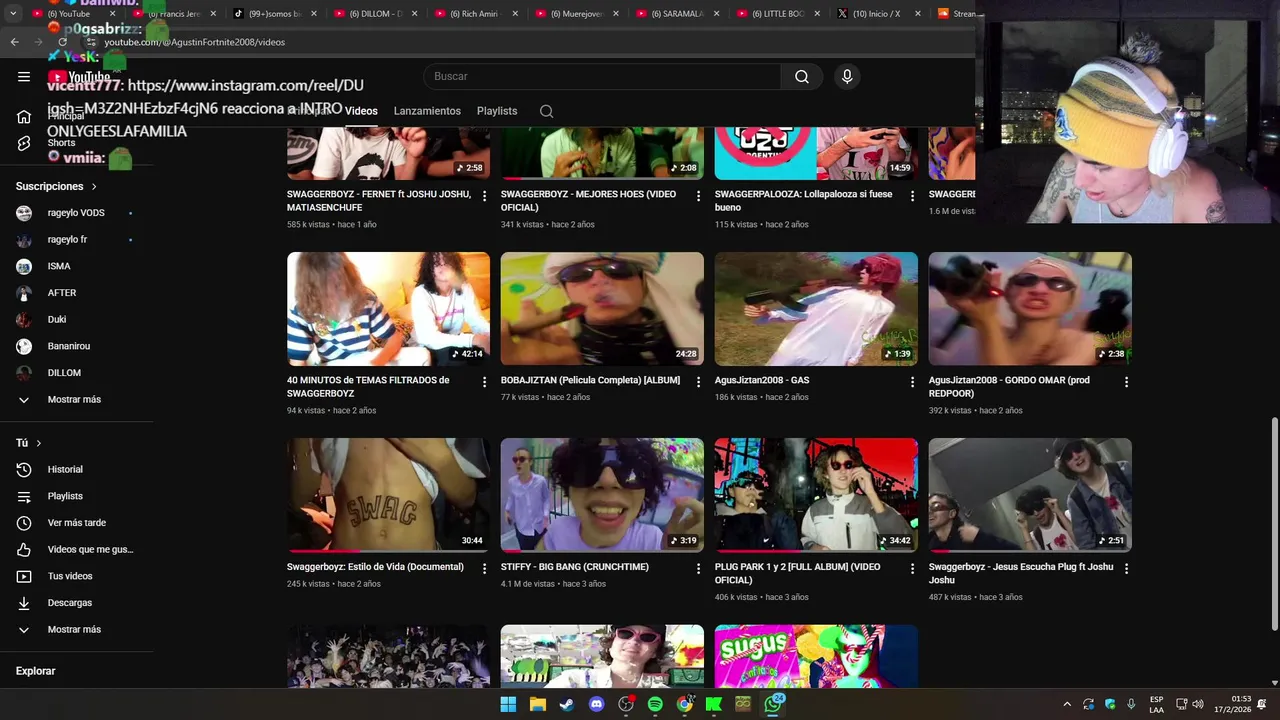Open Kick app in taskbar
Image resolution: width=1280 pixels, height=720 pixels.
714,704
